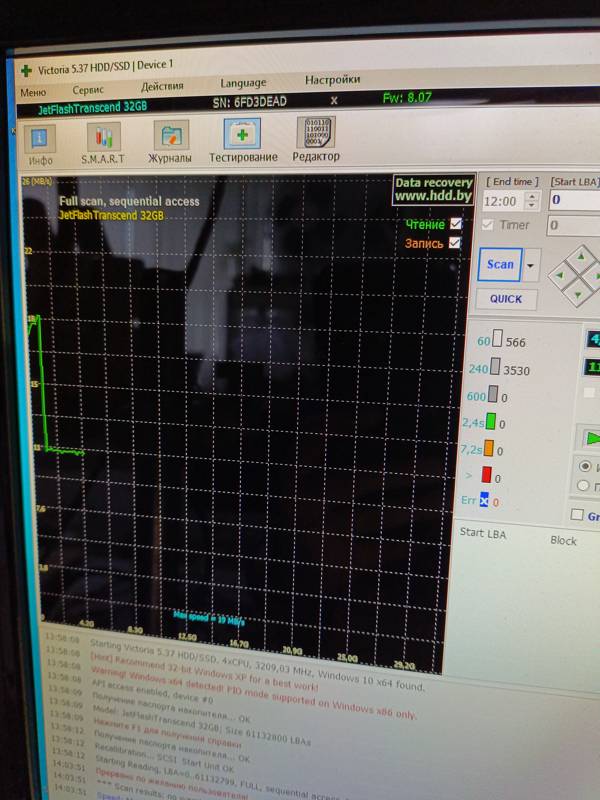Open the Инфо drive info panel
Viewport: 600px width, 800px height.
[x=40, y=141]
